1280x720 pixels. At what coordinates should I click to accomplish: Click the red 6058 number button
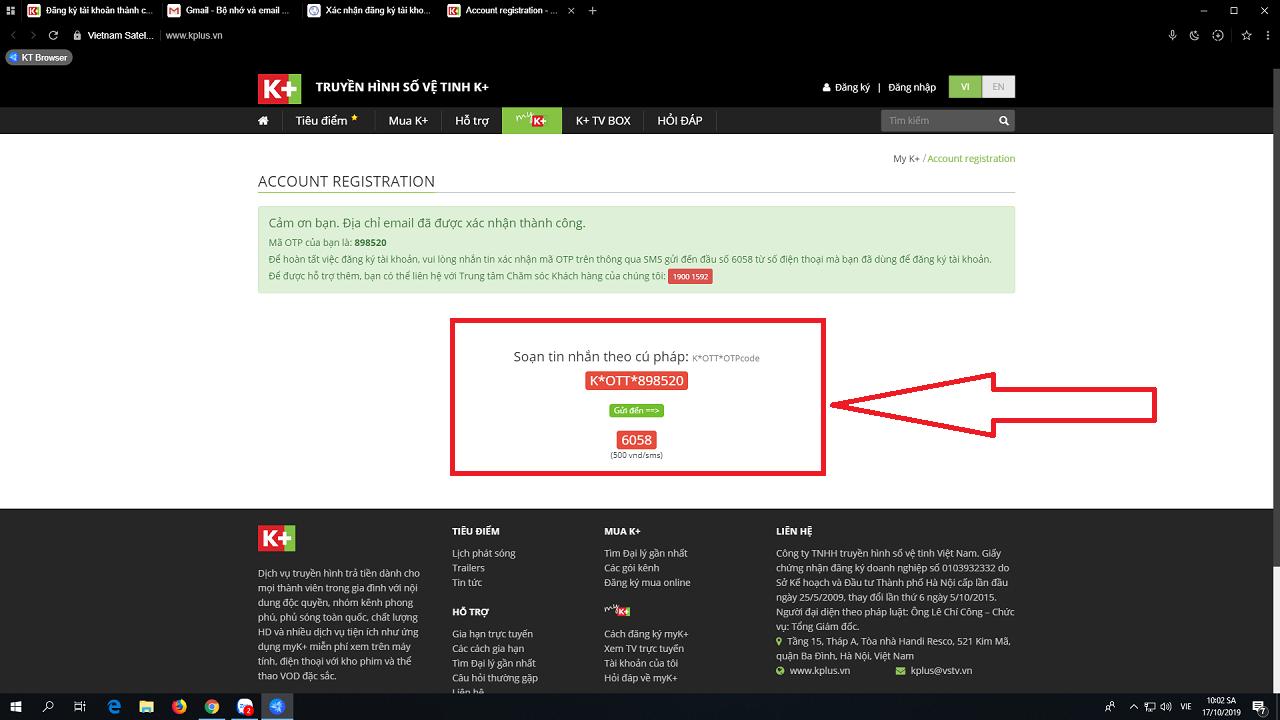pyautogui.click(x=636, y=440)
